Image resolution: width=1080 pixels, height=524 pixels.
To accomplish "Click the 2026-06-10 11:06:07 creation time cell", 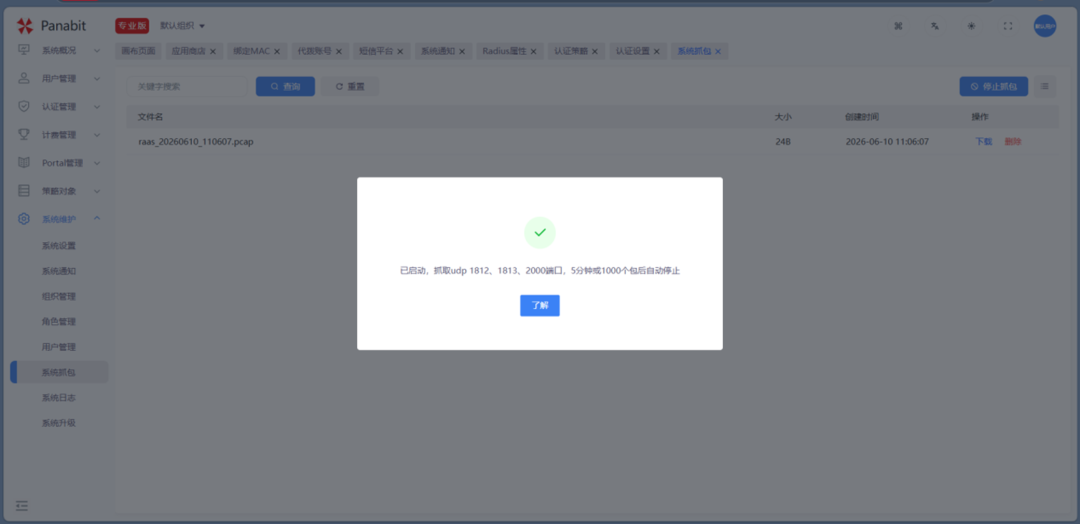I will [887, 142].
